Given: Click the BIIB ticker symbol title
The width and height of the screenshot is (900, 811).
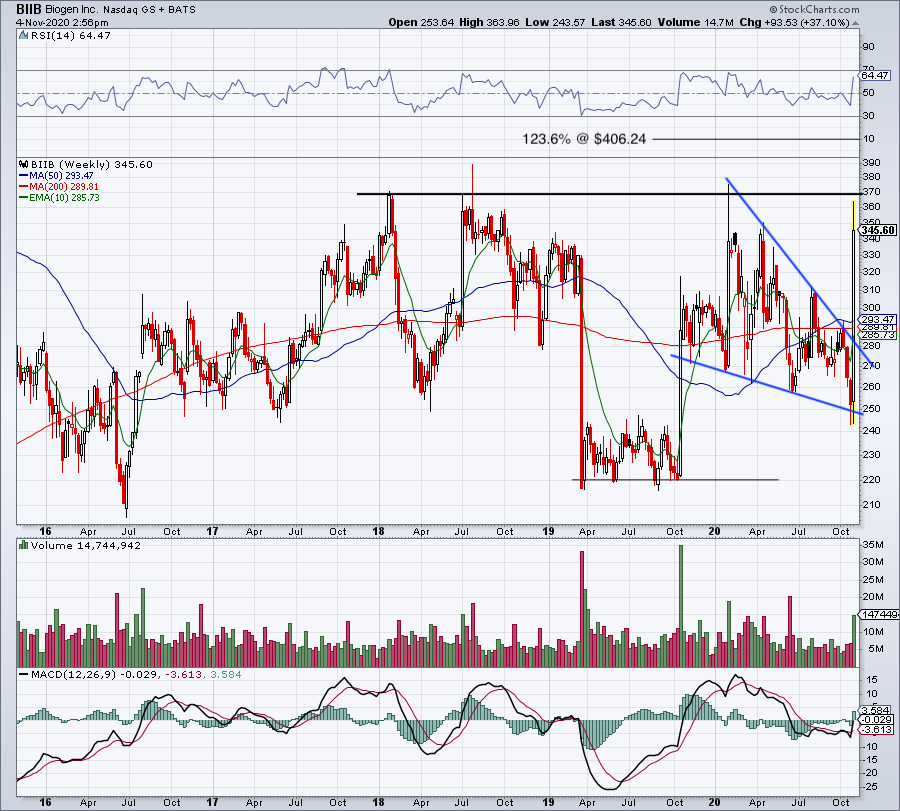Looking at the screenshot, I should point(29,9).
